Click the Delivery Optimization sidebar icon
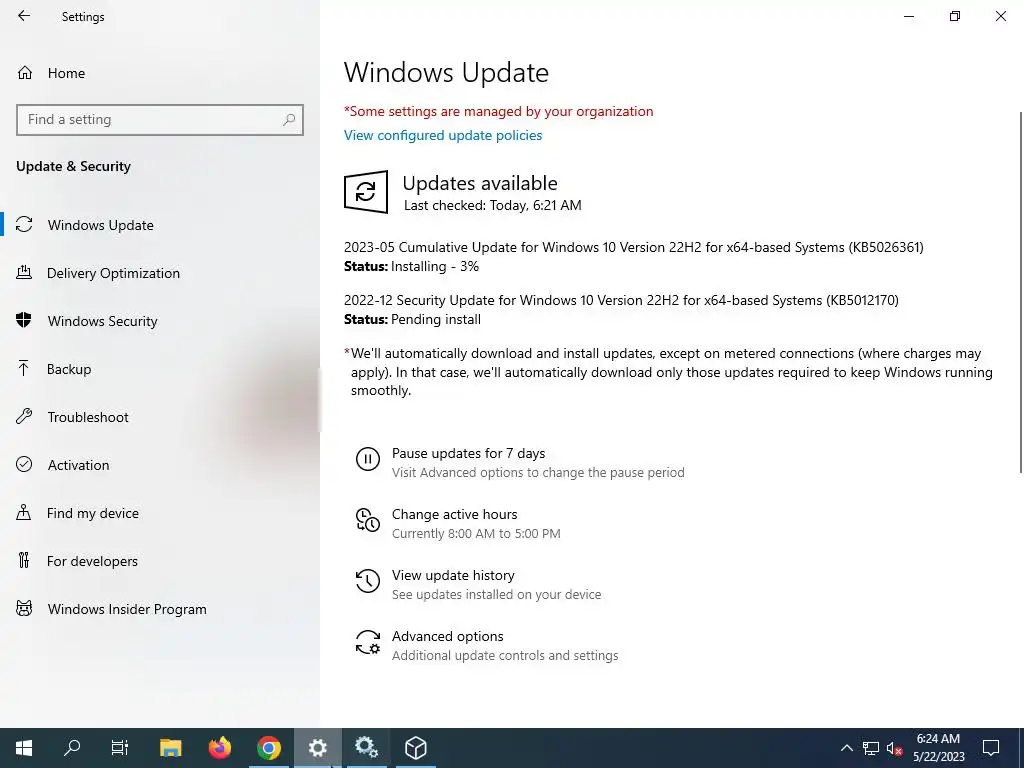Image resolution: width=1024 pixels, height=768 pixels. (x=24, y=272)
